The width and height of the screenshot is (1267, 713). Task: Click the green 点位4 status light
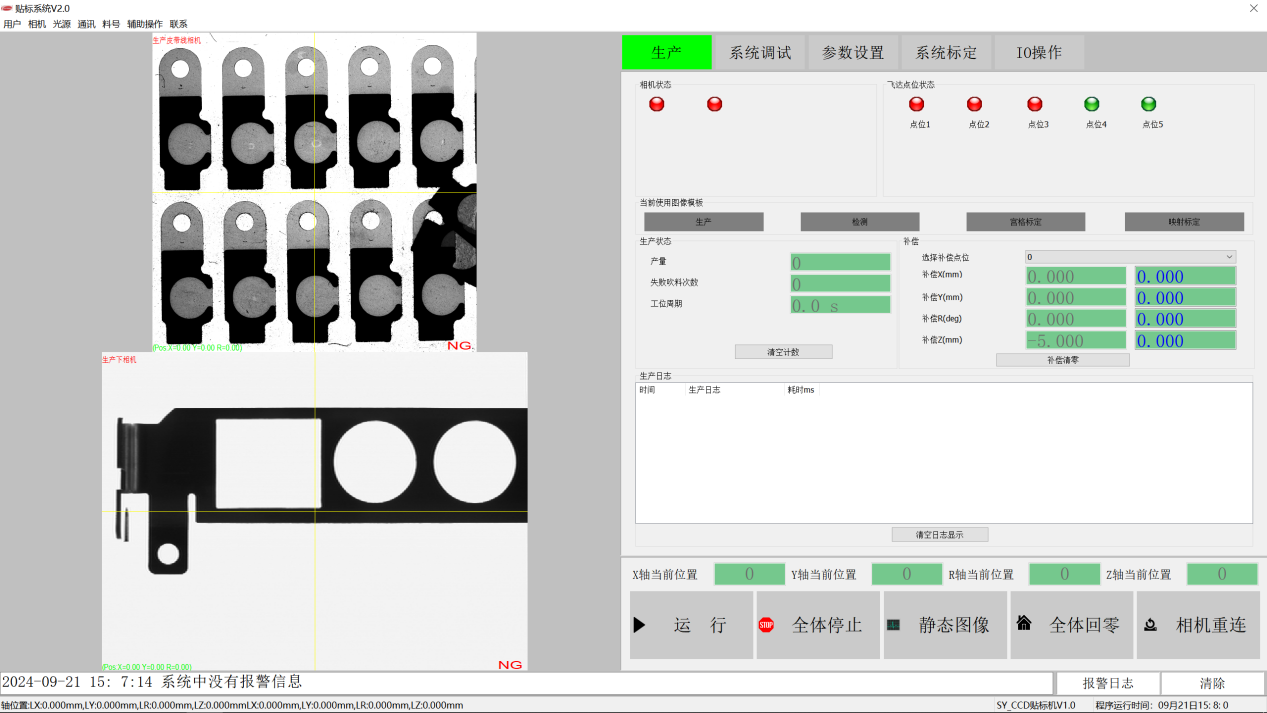[x=1092, y=104]
